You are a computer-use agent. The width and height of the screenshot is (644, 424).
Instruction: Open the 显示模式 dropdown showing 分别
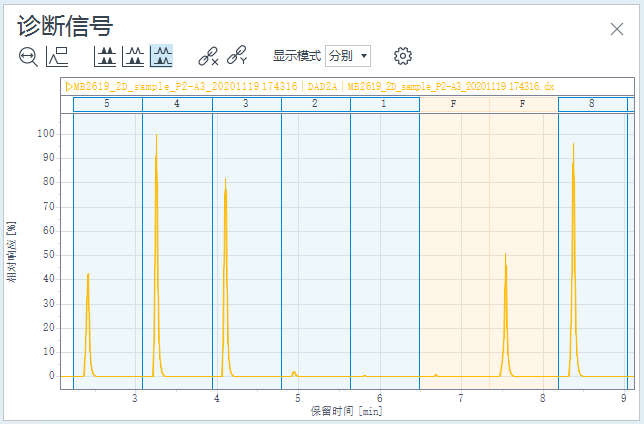coord(348,56)
